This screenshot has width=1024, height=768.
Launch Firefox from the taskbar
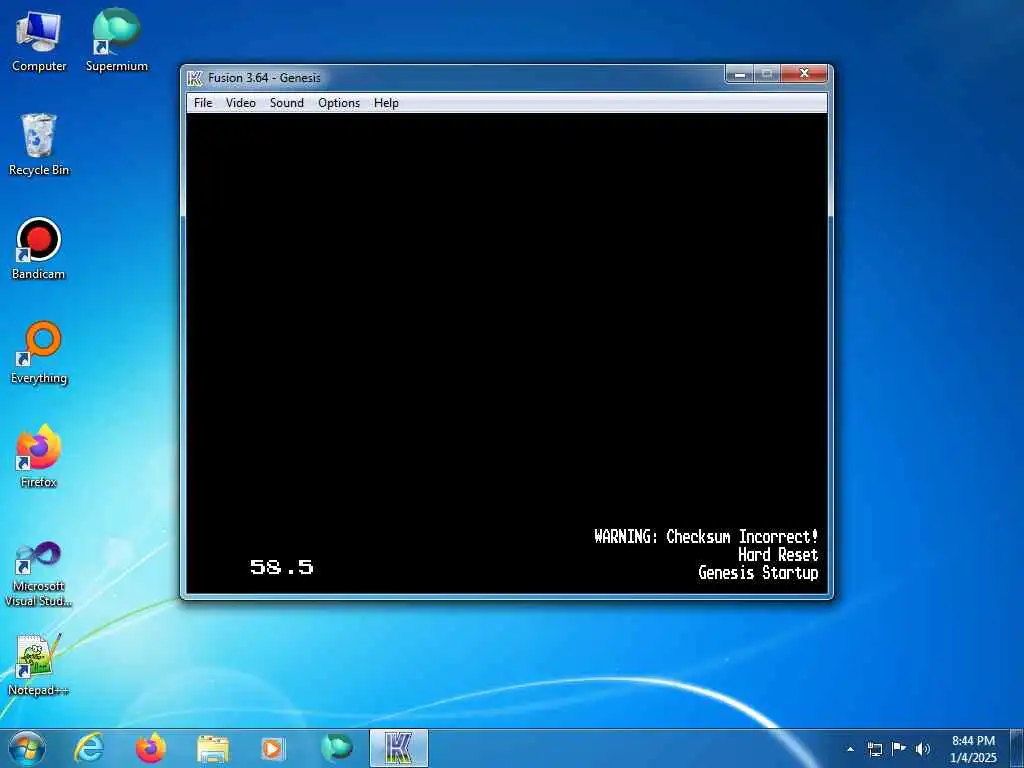[x=151, y=748]
